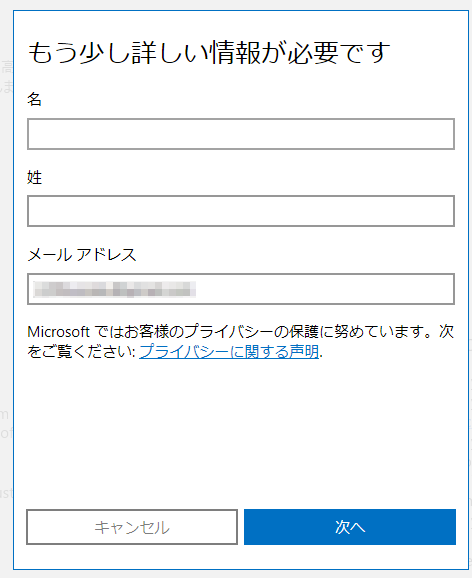Click the メール アドレス field label
Screen dimensions: 472x578
pos(82,255)
